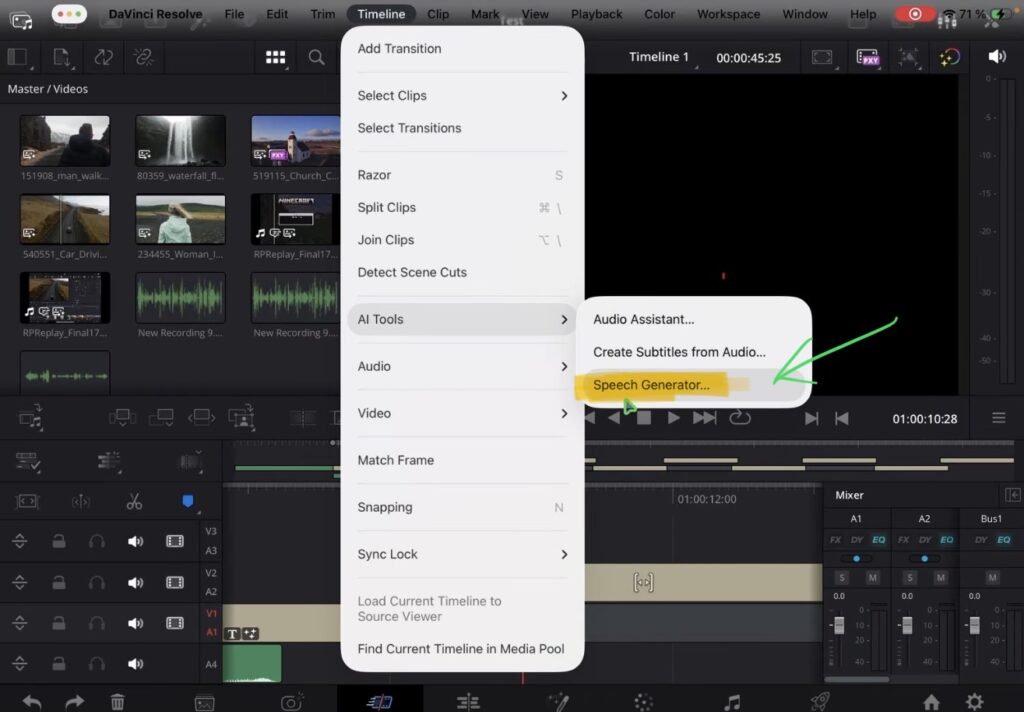
Task: Toggle video enable filmstrip on track V3
Action: pos(174,541)
